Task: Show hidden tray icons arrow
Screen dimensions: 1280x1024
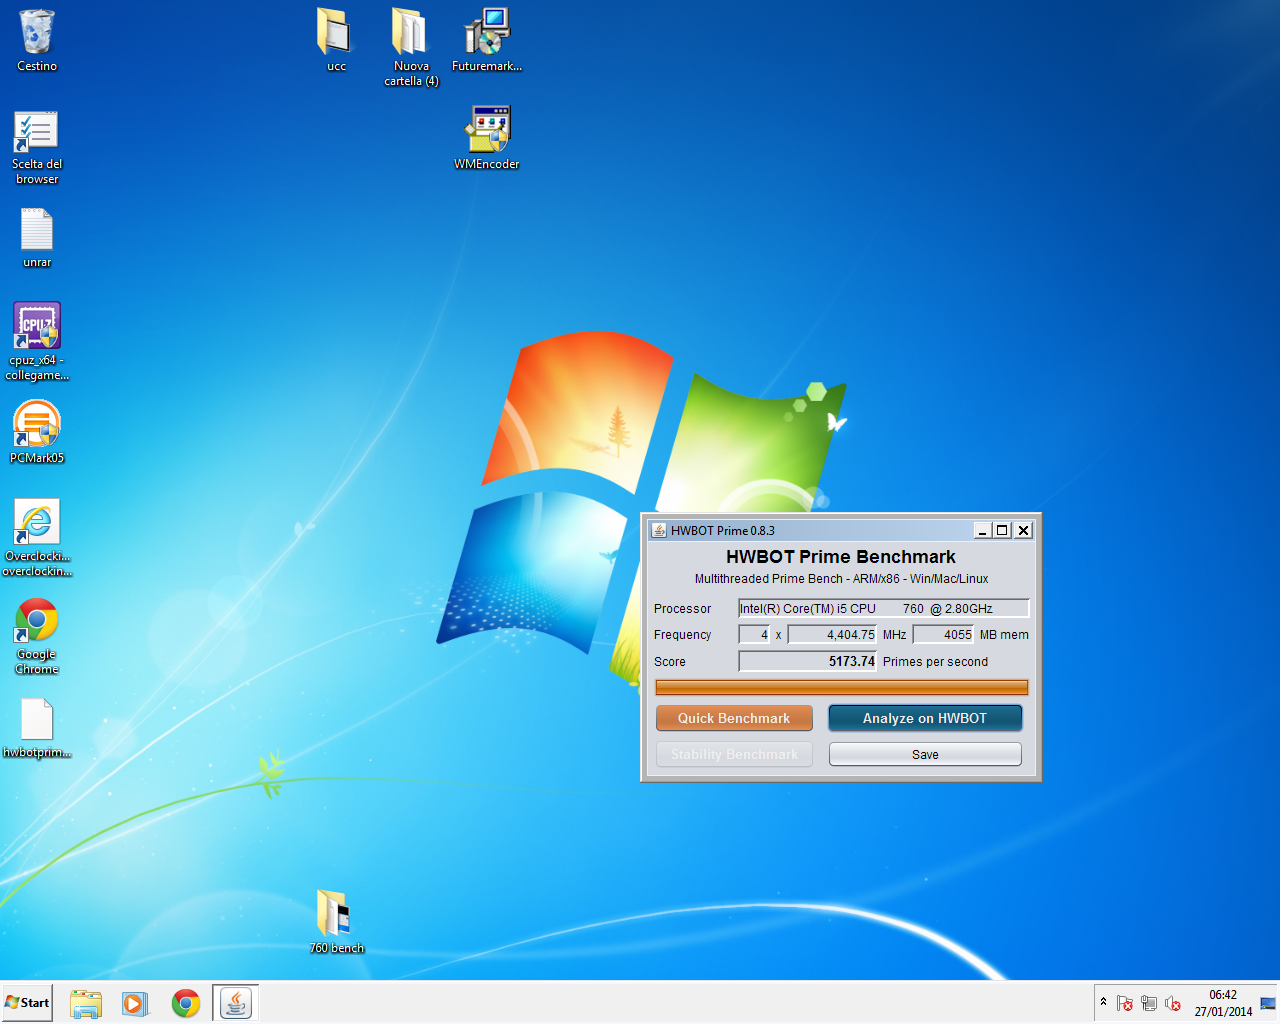Action: click(x=1103, y=1002)
